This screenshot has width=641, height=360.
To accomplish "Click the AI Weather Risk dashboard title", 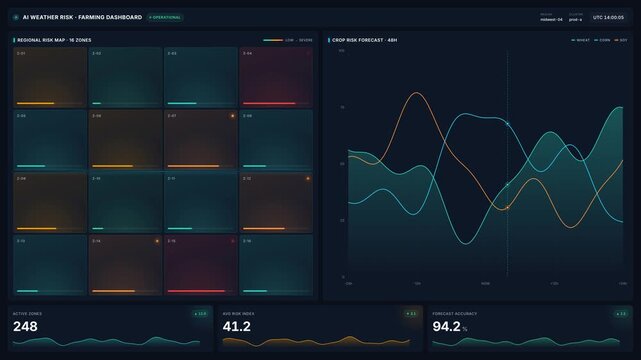I will click(x=82, y=17).
